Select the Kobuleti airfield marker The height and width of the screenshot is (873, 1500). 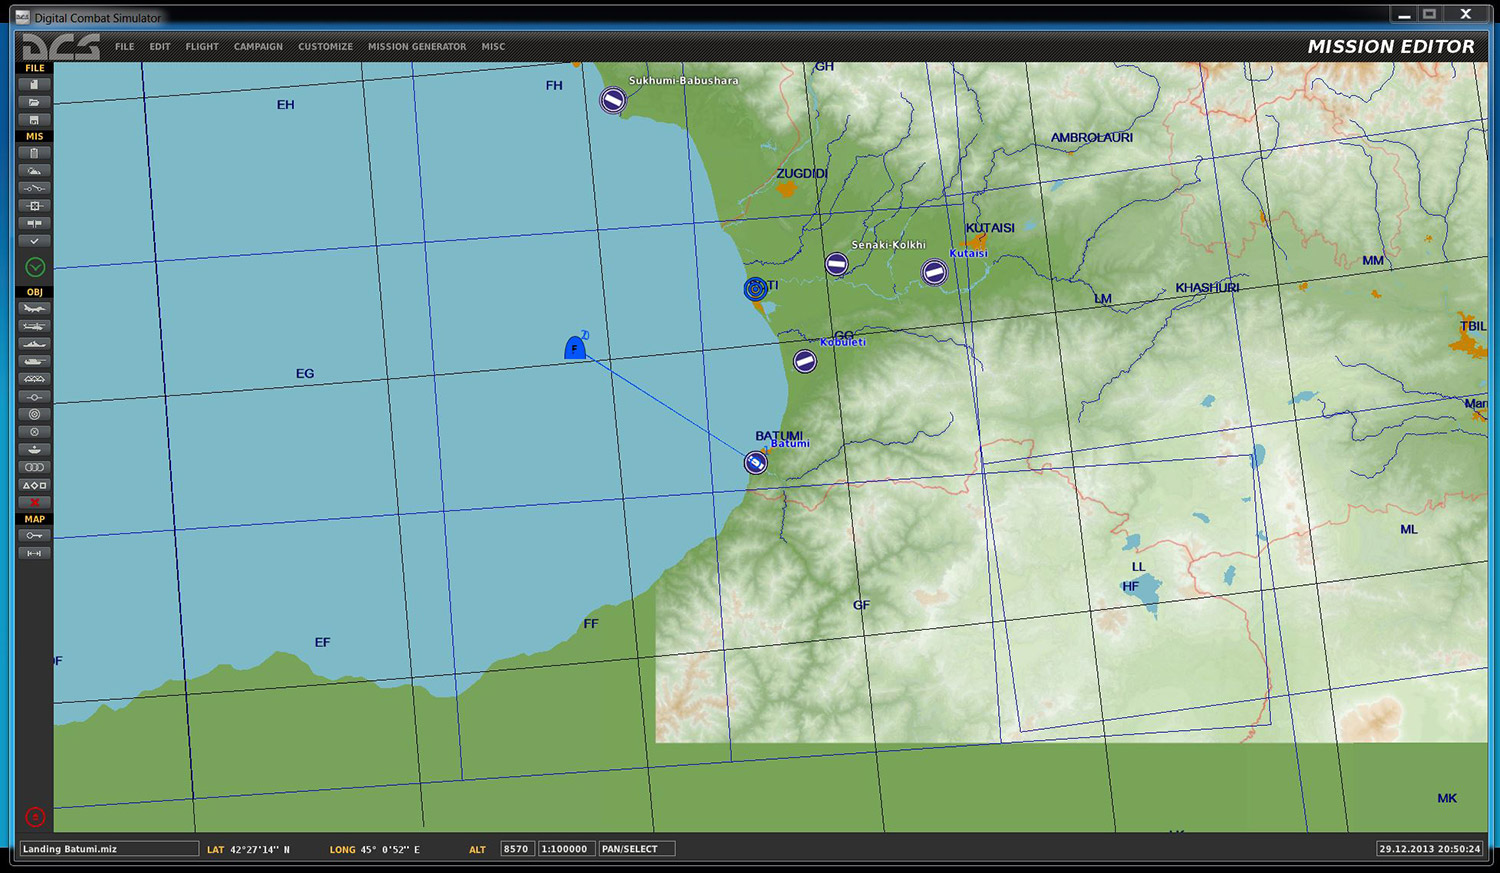805,361
